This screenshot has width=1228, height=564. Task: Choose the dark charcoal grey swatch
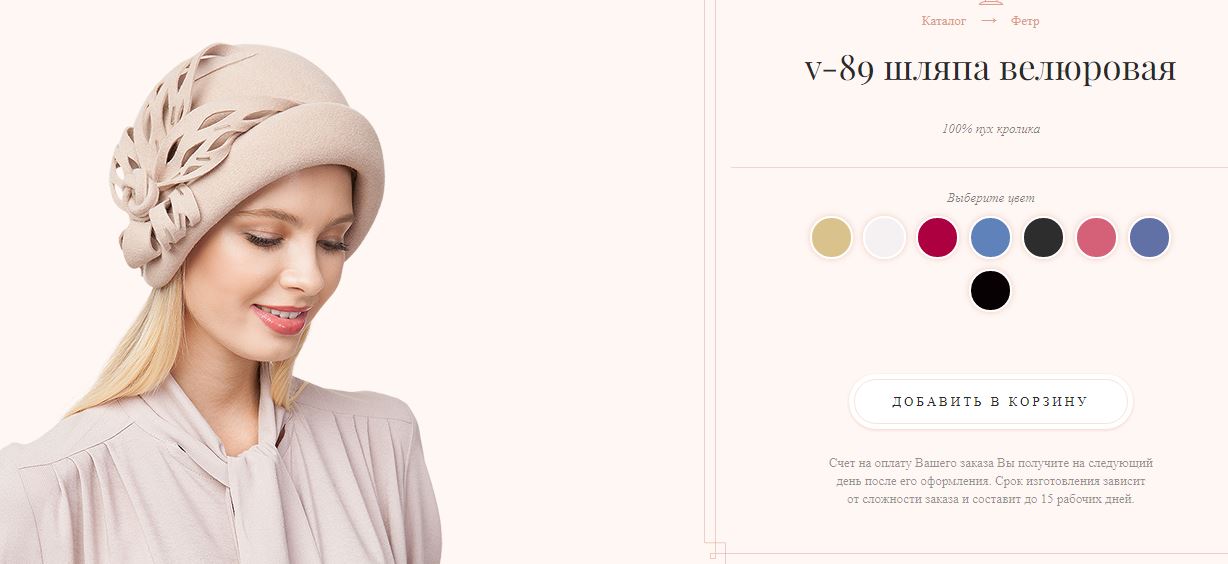(x=1043, y=238)
